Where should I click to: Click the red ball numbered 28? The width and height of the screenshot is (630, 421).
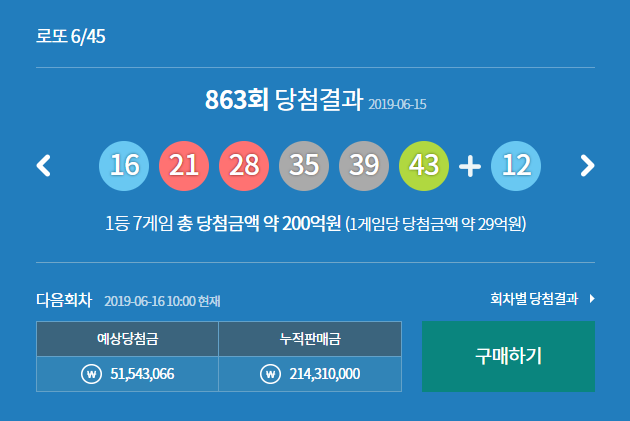[244, 165]
